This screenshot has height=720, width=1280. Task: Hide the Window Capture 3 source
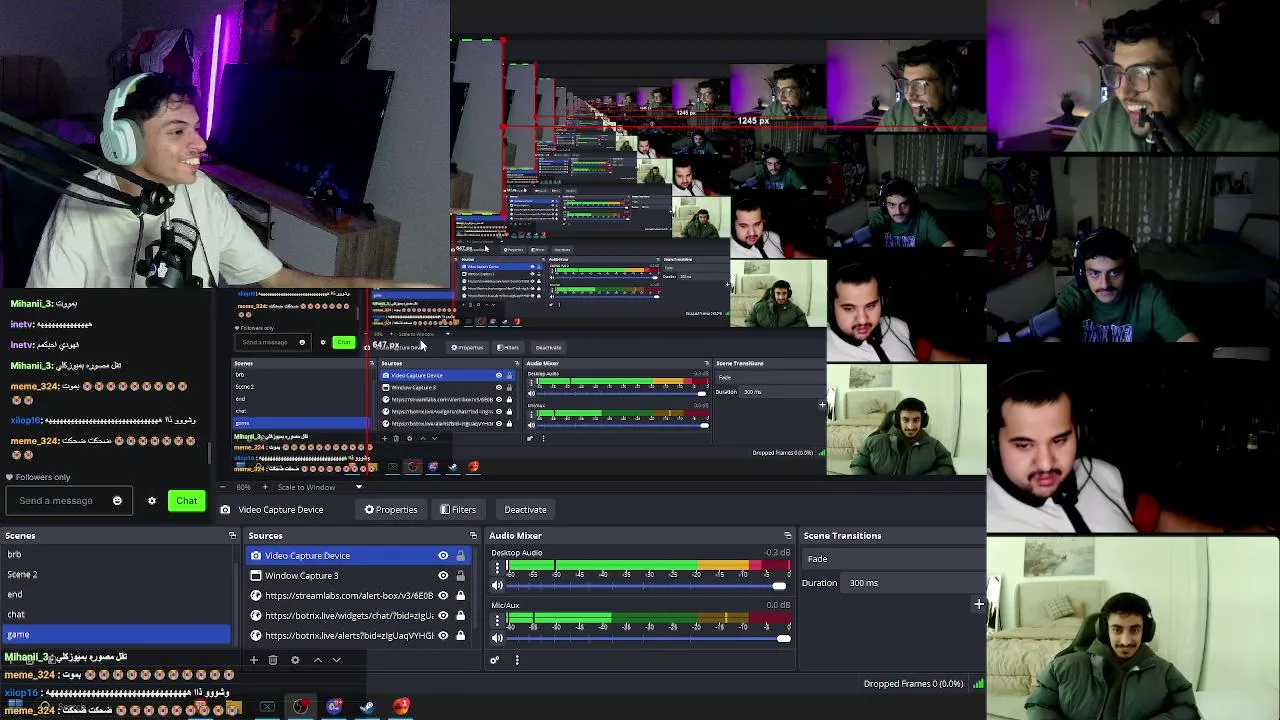coord(443,576)
